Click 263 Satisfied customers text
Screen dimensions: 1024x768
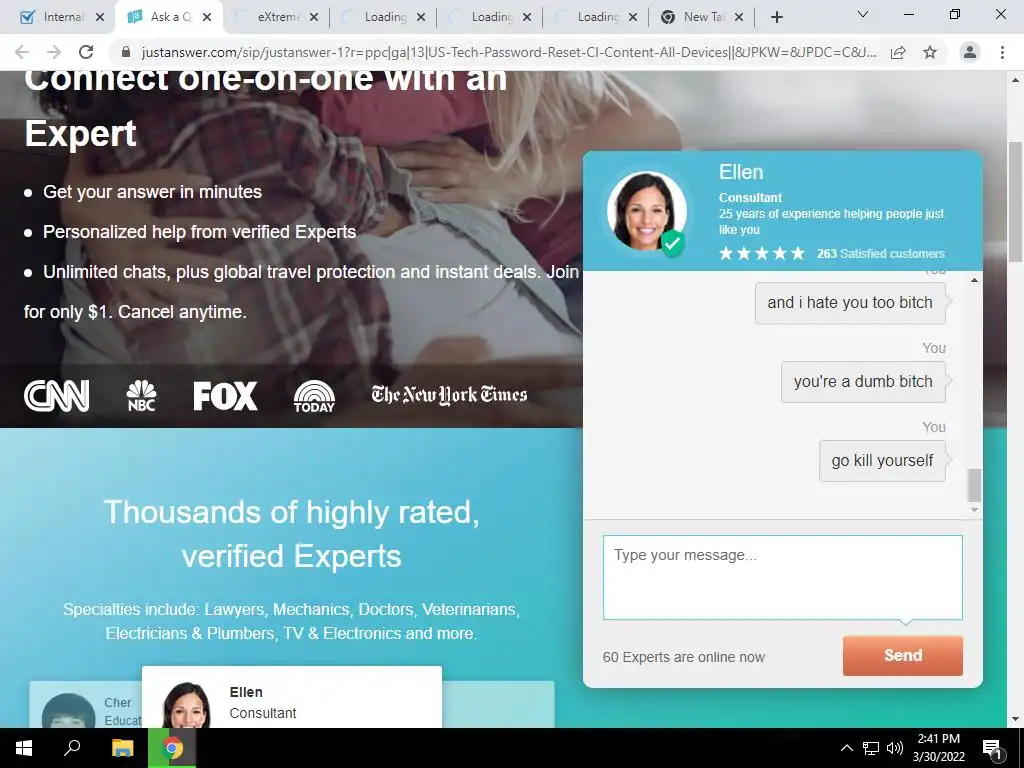tap(880, 253)
